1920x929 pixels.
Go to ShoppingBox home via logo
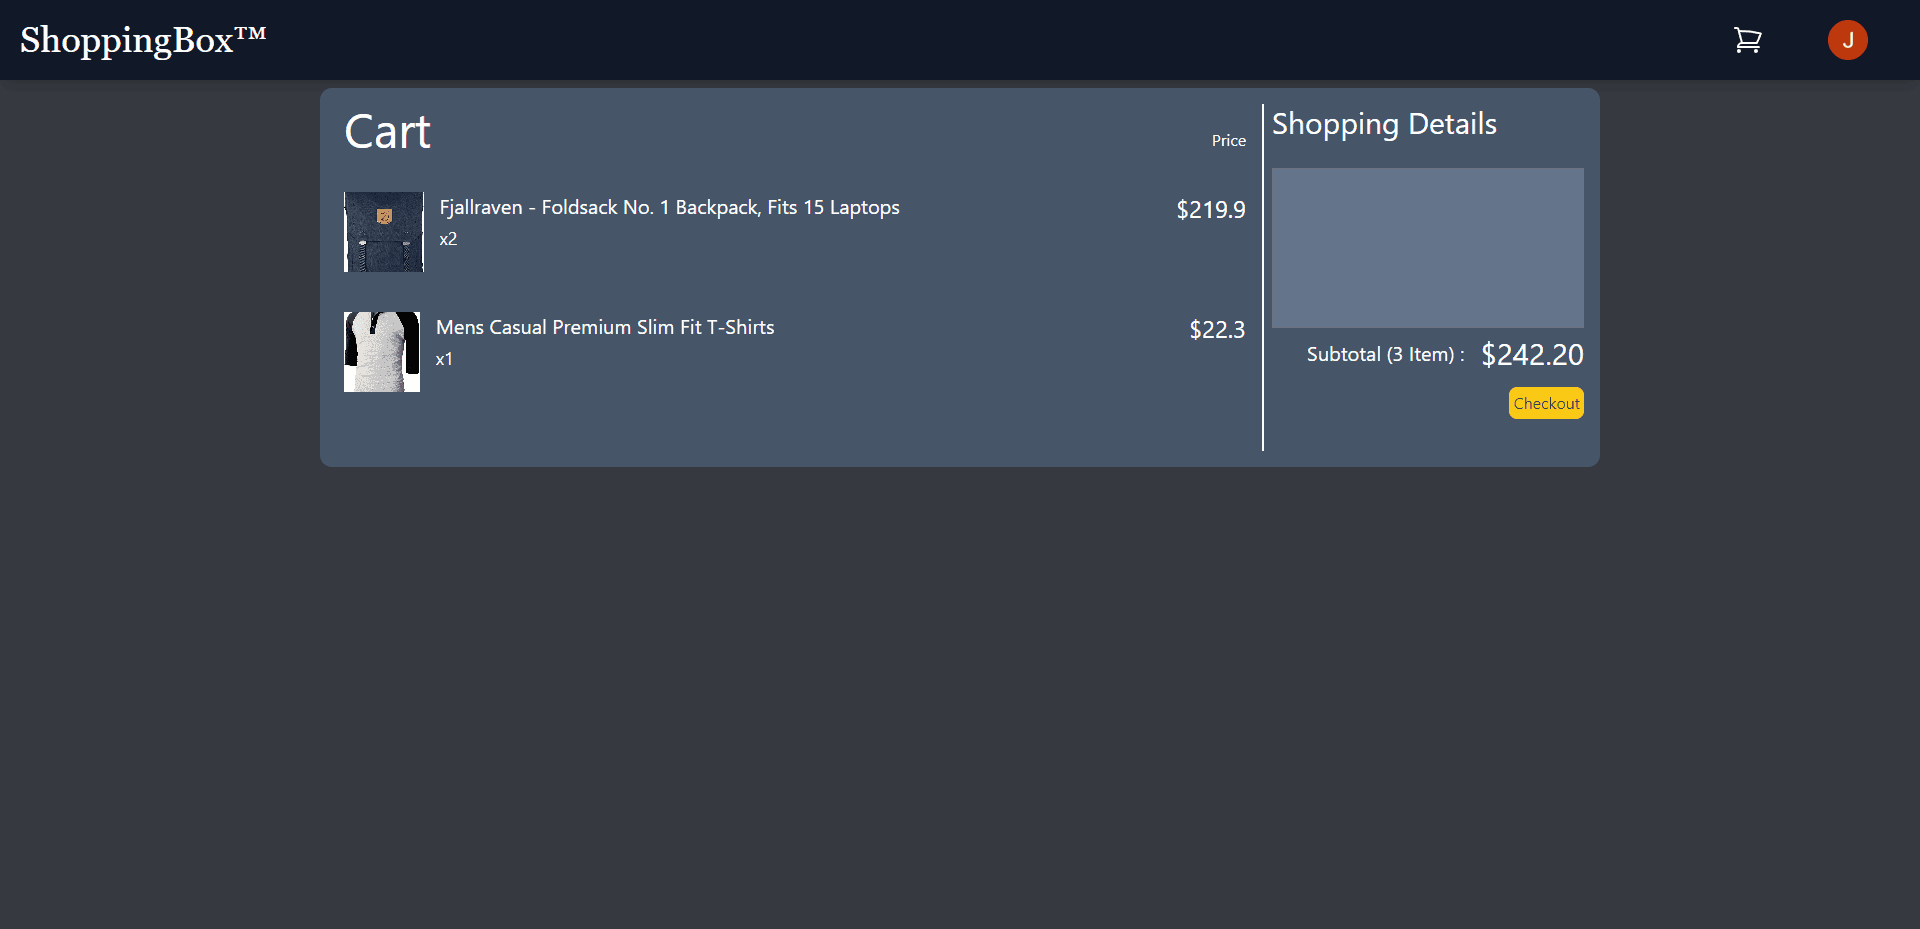tap(127, 40)
